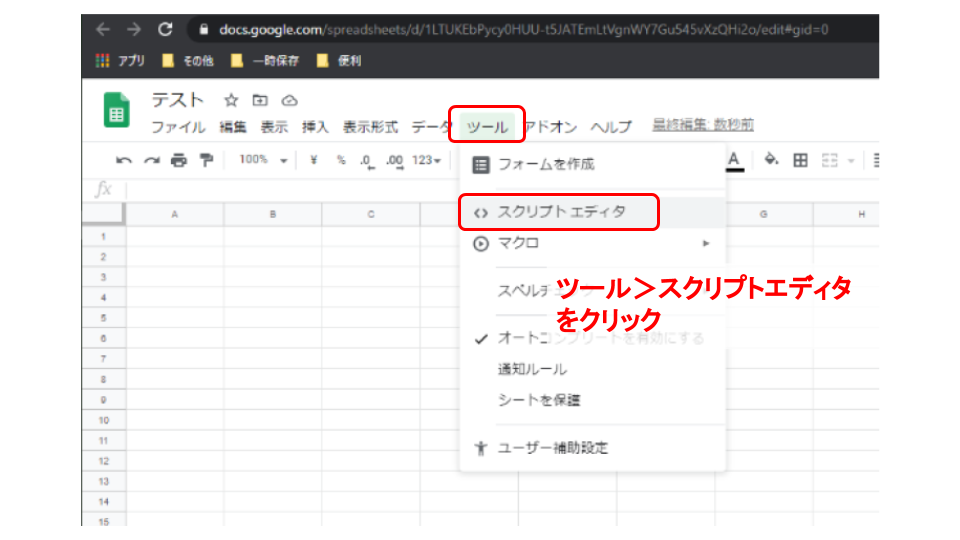Select row 1 header
This screenshot has height=540, width=960.
click(x=103, y=236)
